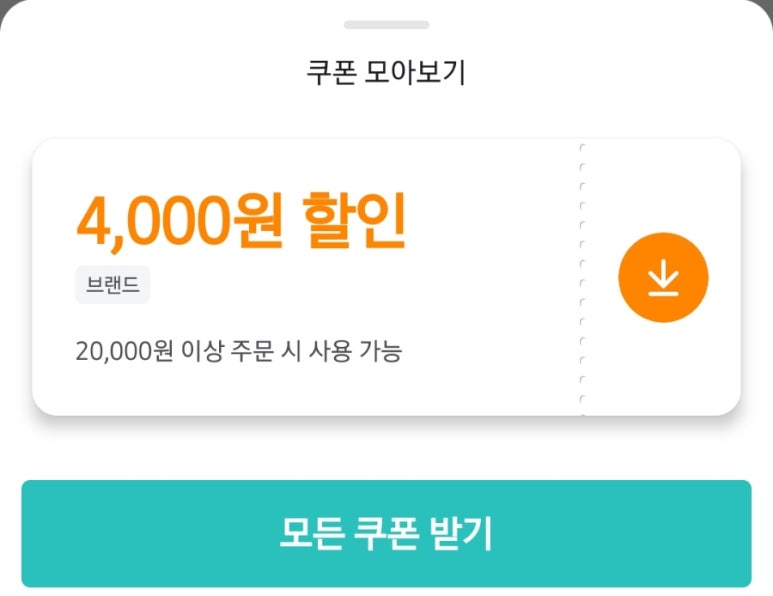The width and height of the screenshot is (773, 596).
Task: Click the 20,000원 minimum order amount
Action: point(122,351)
